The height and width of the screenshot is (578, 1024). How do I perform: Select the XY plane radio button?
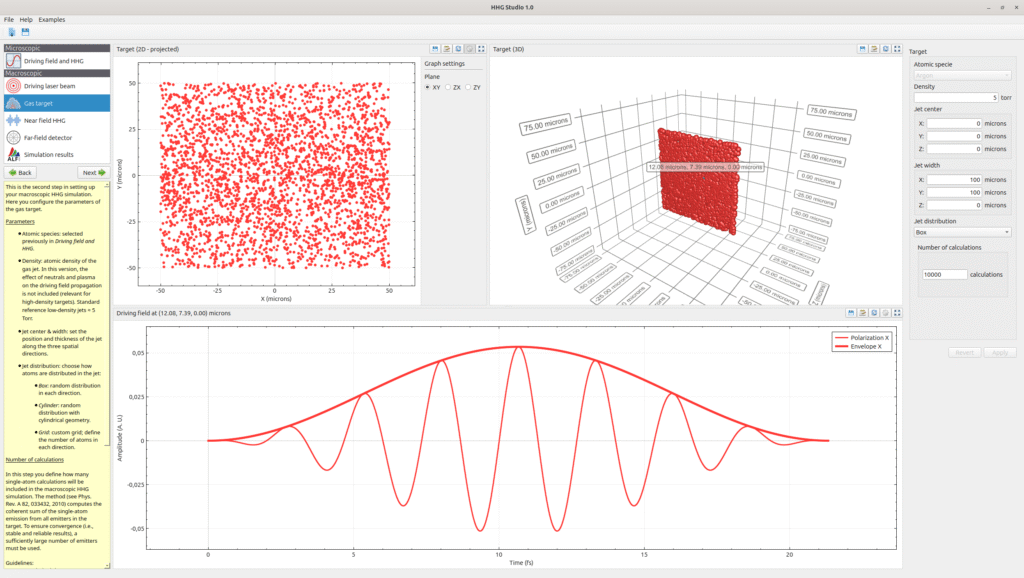click(429, 87)
